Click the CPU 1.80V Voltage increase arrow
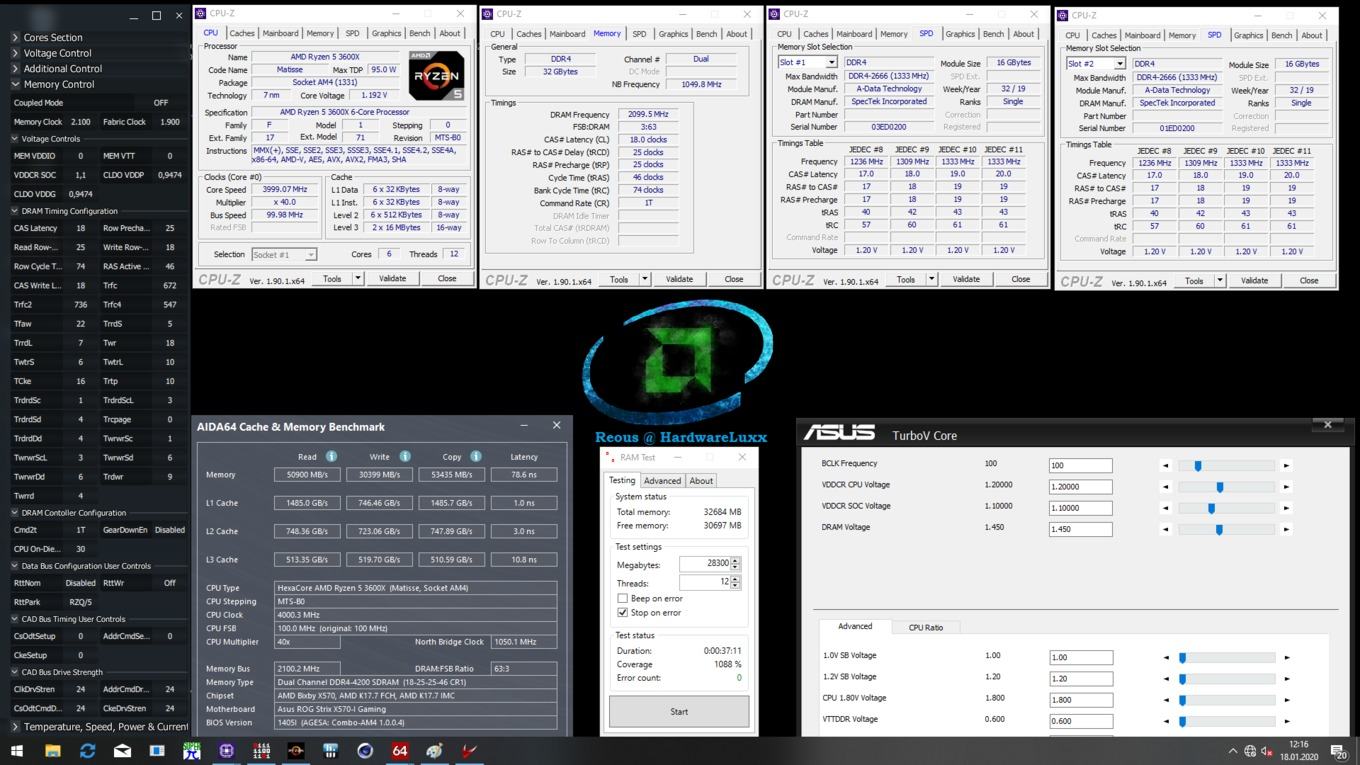The image size is (1360, 765). click(1286, 700)
